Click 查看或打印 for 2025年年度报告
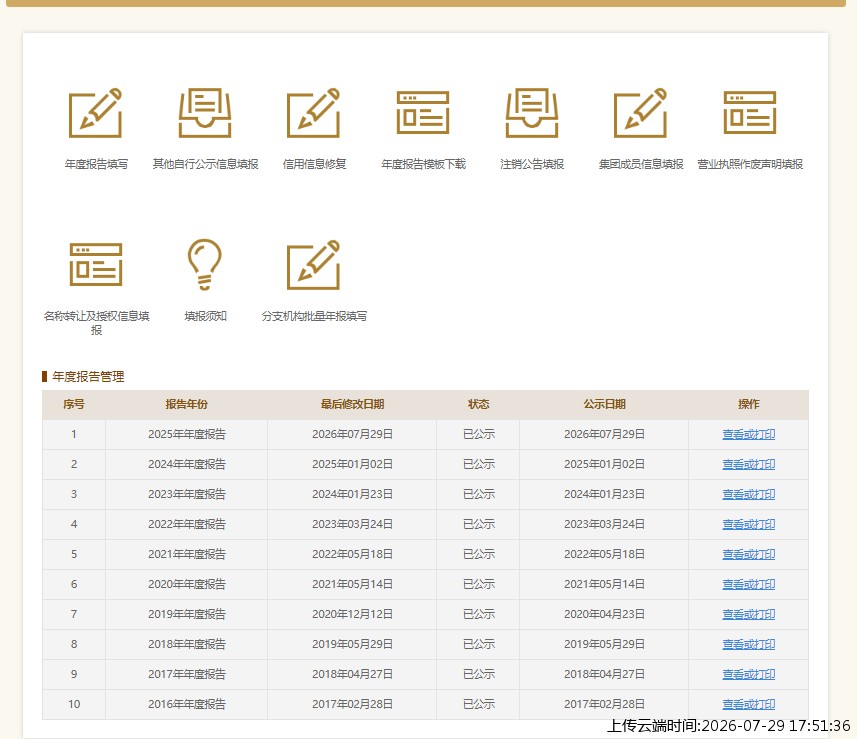The width and height of the screenshot is (857, 739). tap(748, 435)
